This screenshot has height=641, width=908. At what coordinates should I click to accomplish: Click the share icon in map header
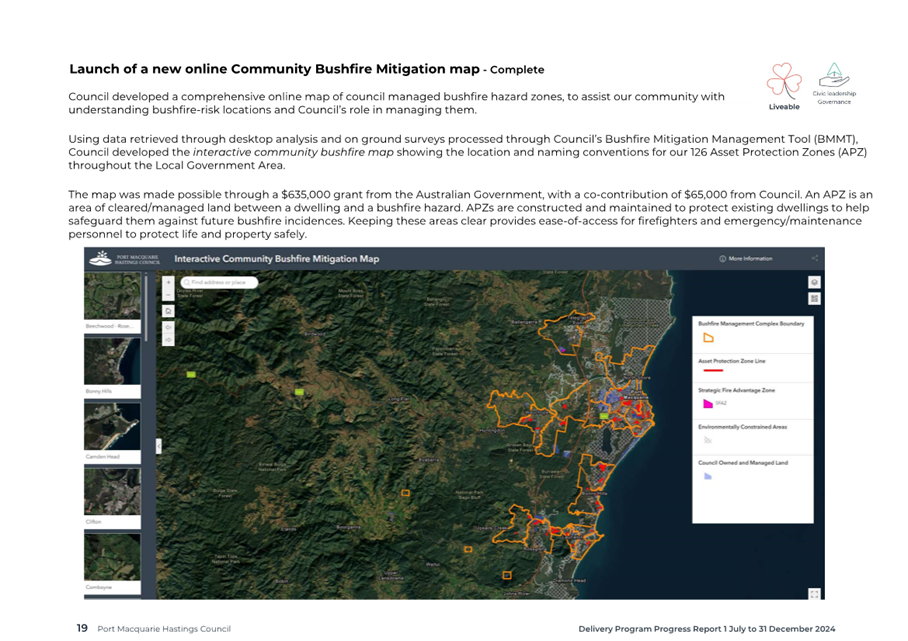[x=815, y=258]
